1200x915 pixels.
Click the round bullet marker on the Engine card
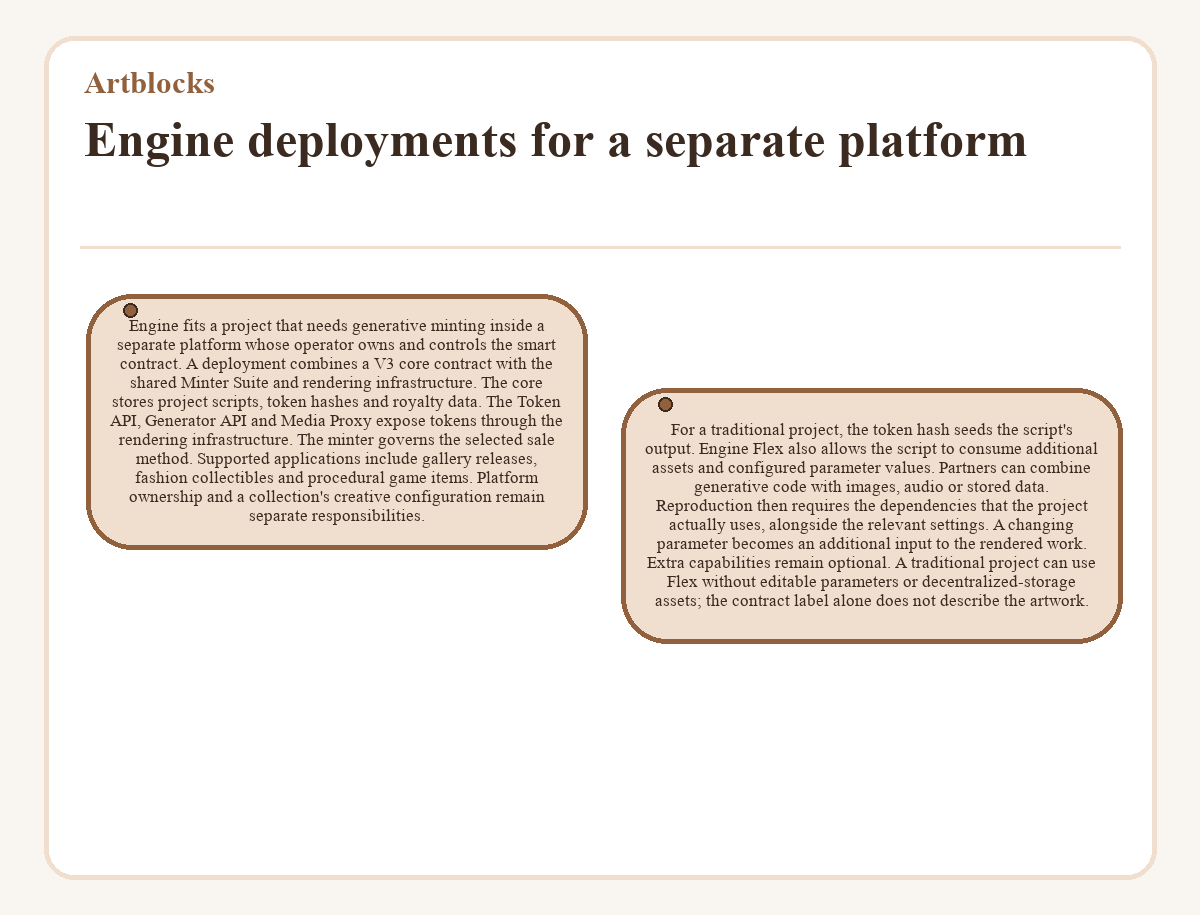130,310
